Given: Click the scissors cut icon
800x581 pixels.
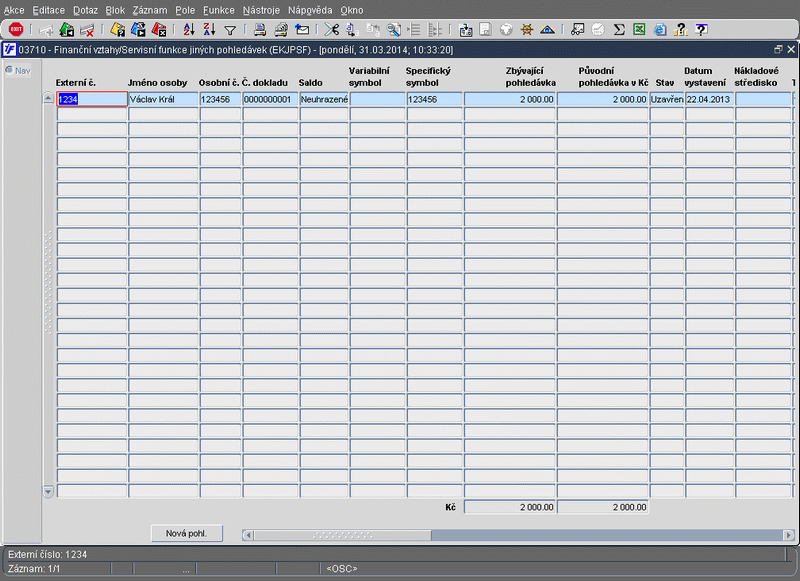Looking at the screenshot, I should (332, 30).
